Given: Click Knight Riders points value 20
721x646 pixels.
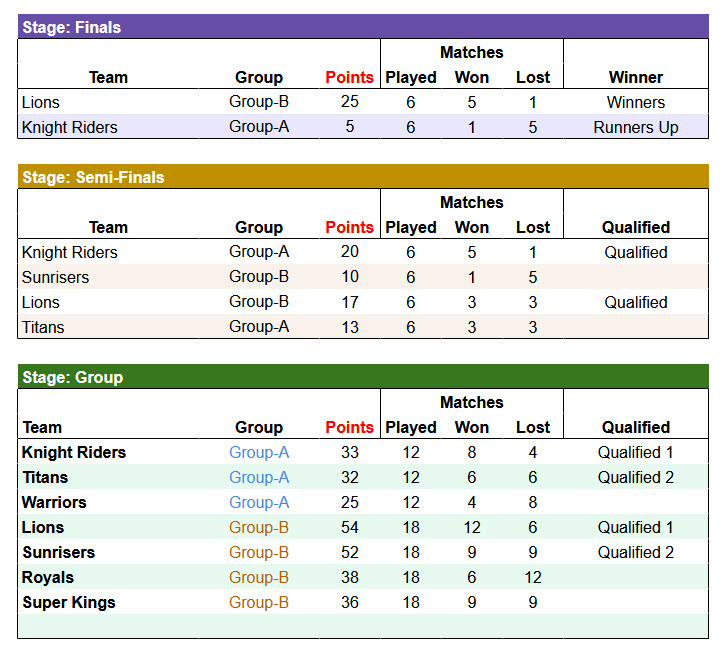Looking at the screenshot, I should pyautogui.click(x=349, y=252).
